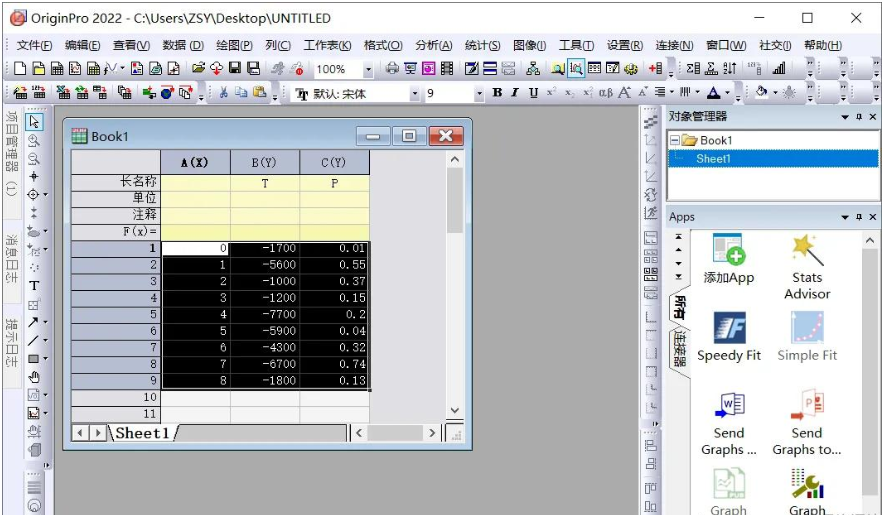This screenshot has height=515, width=886.
Task: Insert Greek symbols with αβ icon
Action: (x=606, y=92)
